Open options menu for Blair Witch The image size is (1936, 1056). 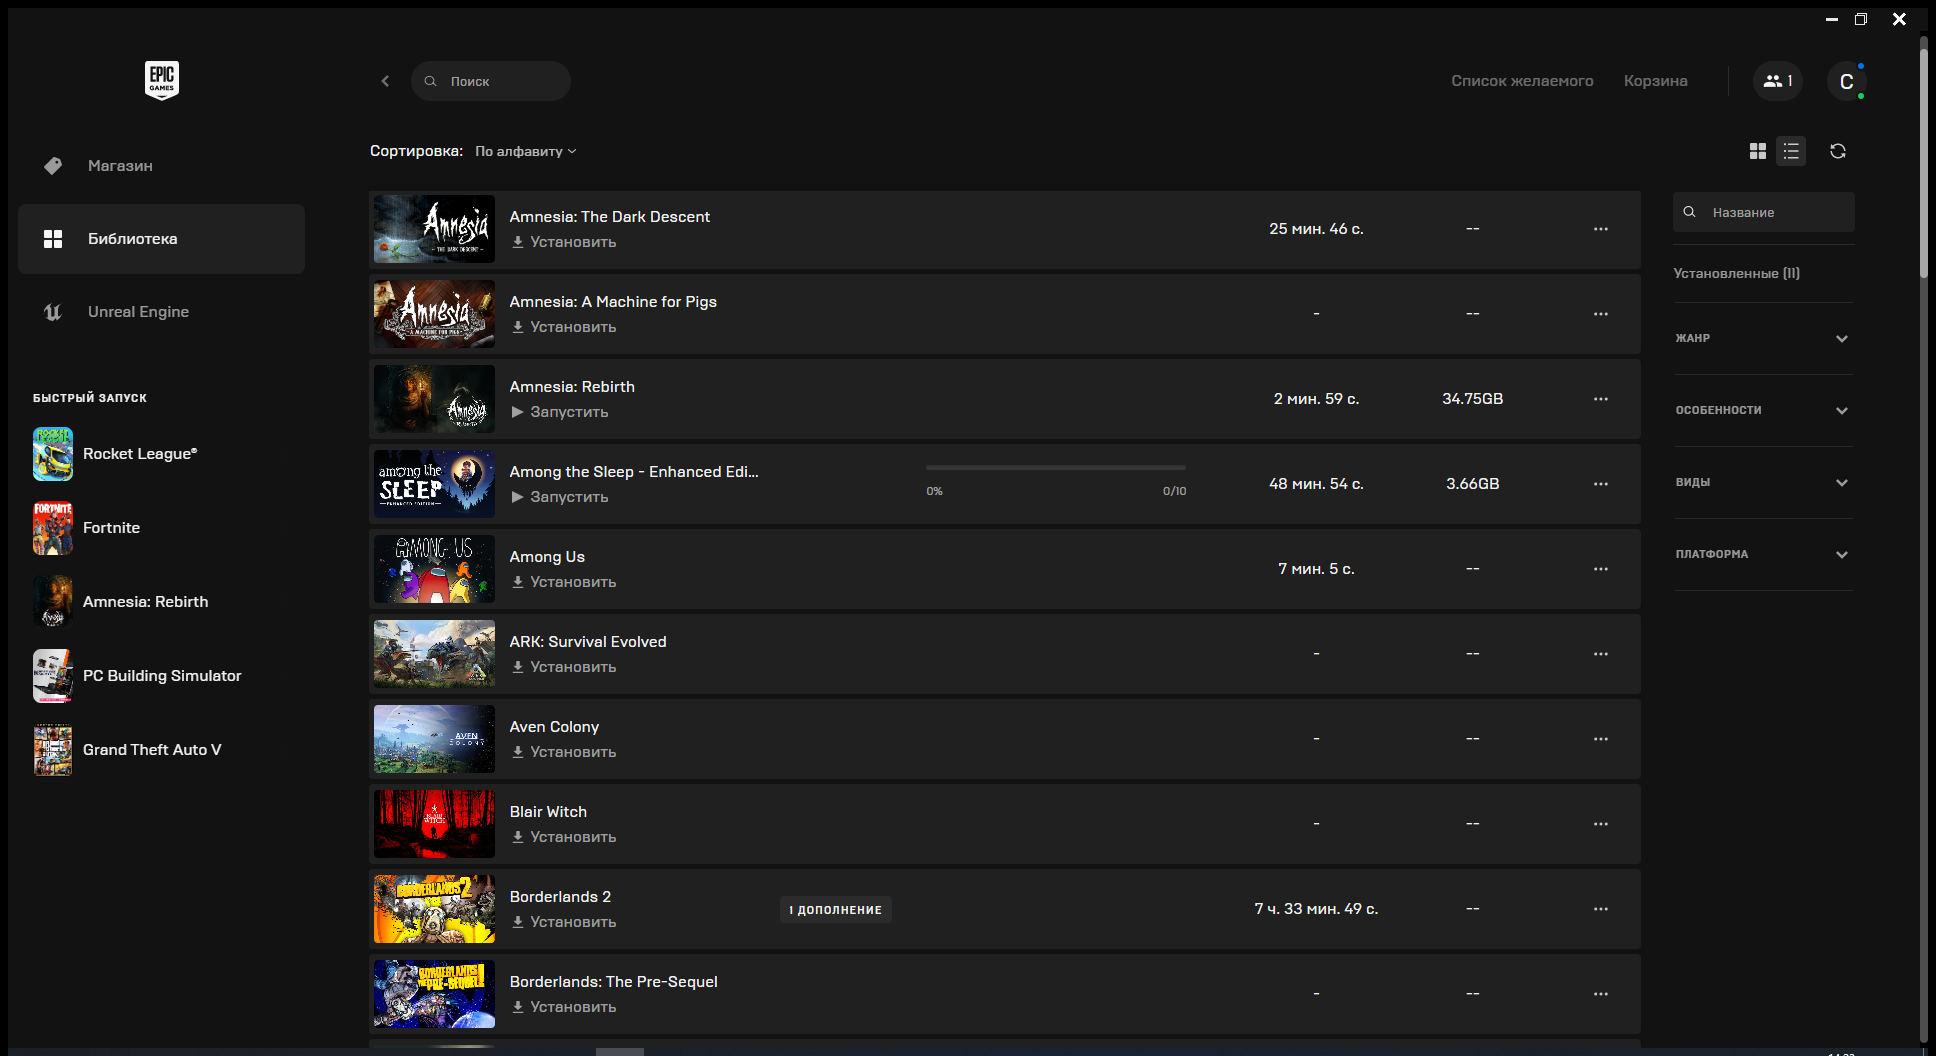coord(1601,824)
